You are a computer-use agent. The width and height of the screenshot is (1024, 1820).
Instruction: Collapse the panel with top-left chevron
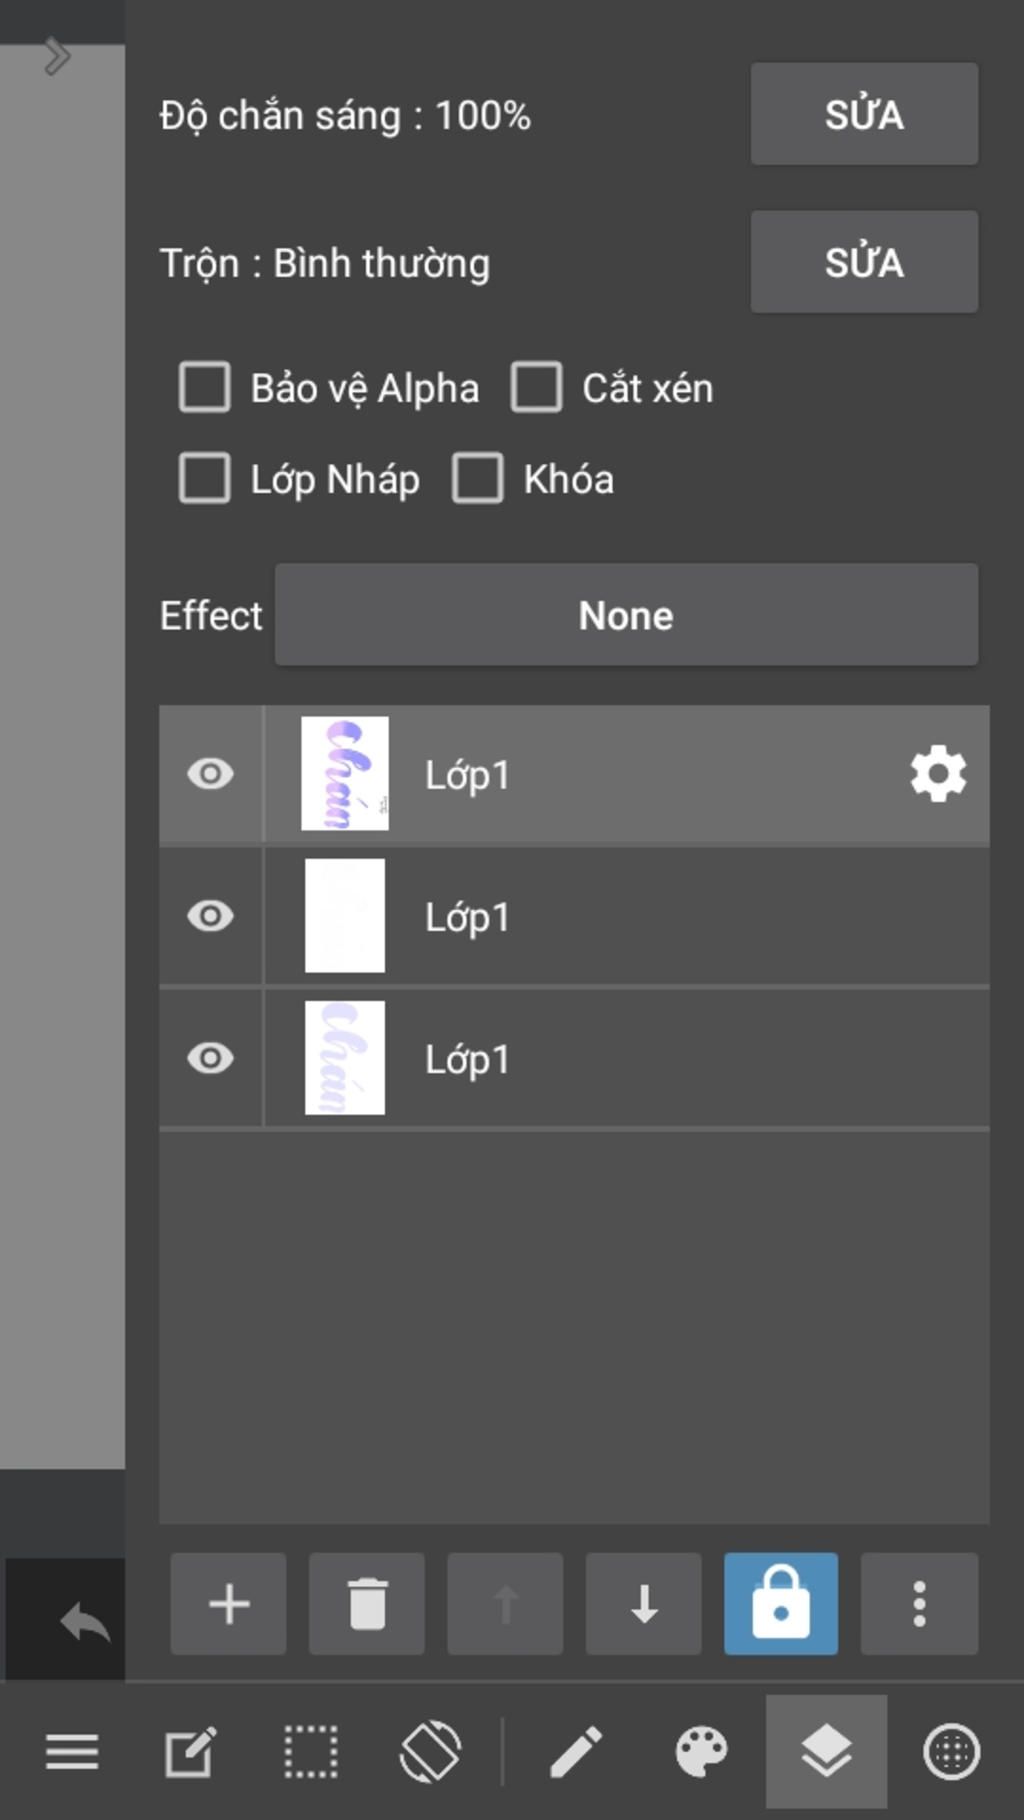pyautogui.click(x=57, y=57)
